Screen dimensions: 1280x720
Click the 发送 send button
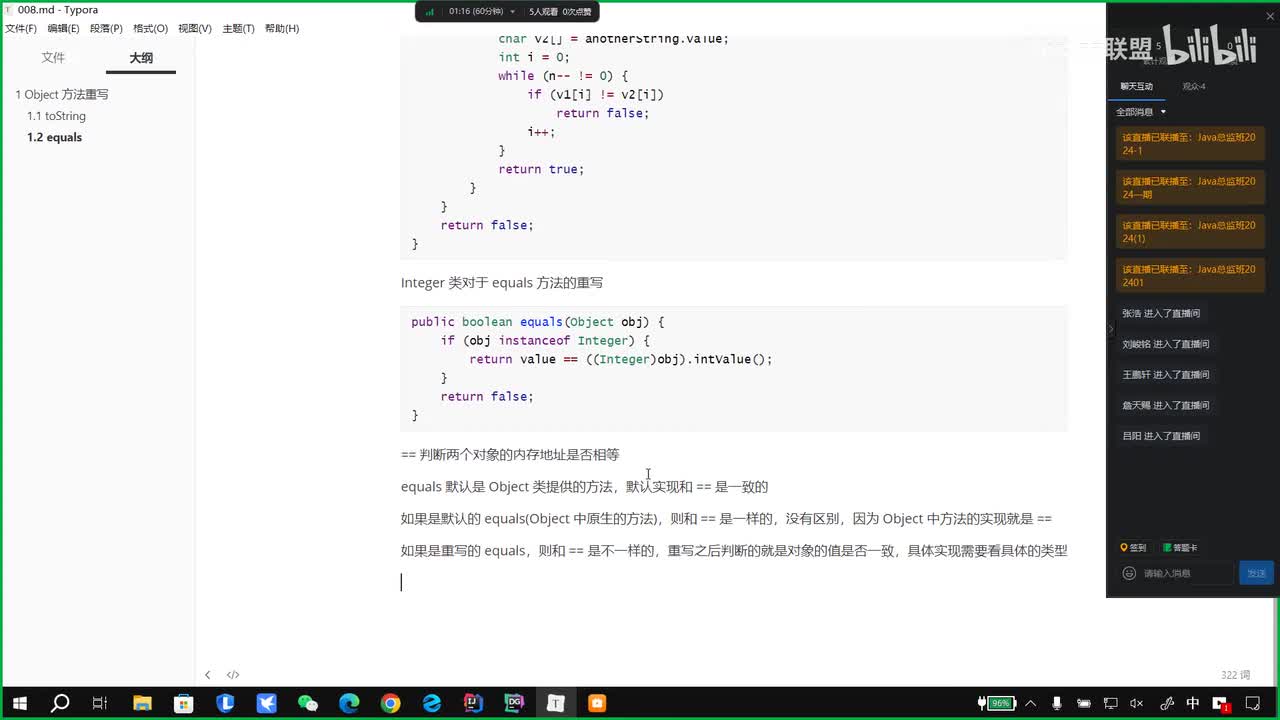coord(1256,573)
